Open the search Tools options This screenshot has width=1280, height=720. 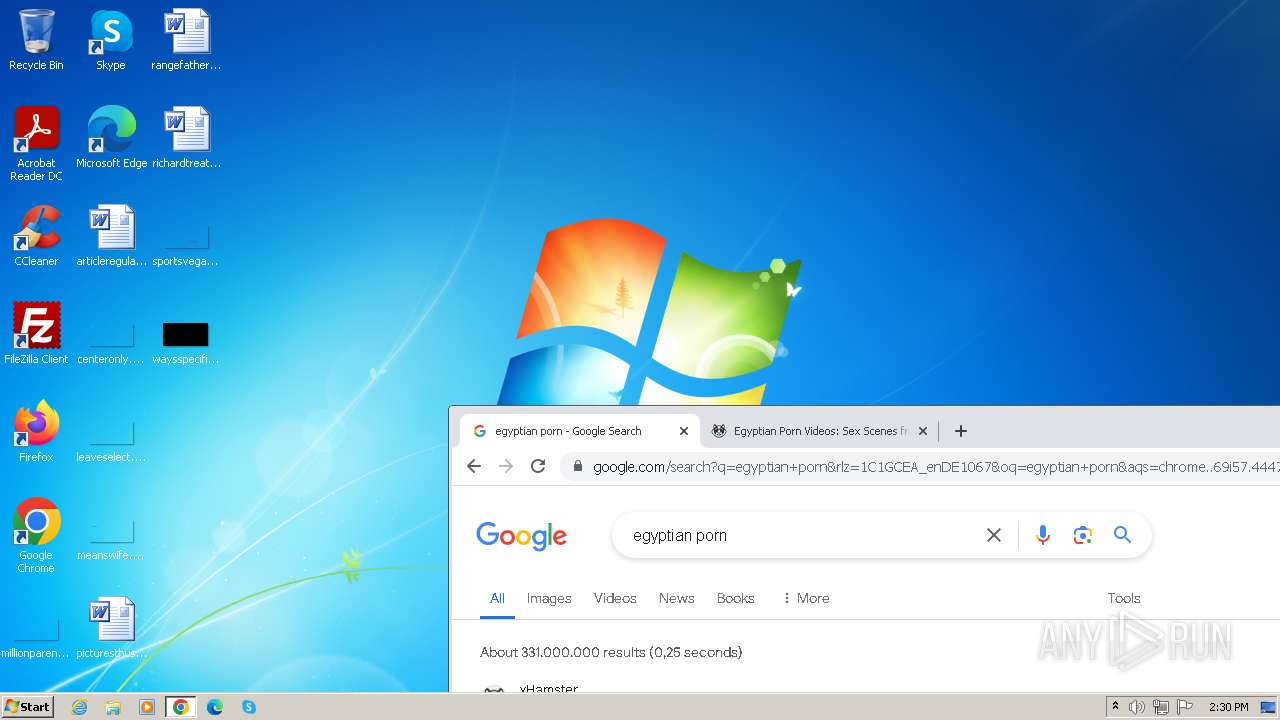[1124, 598]
